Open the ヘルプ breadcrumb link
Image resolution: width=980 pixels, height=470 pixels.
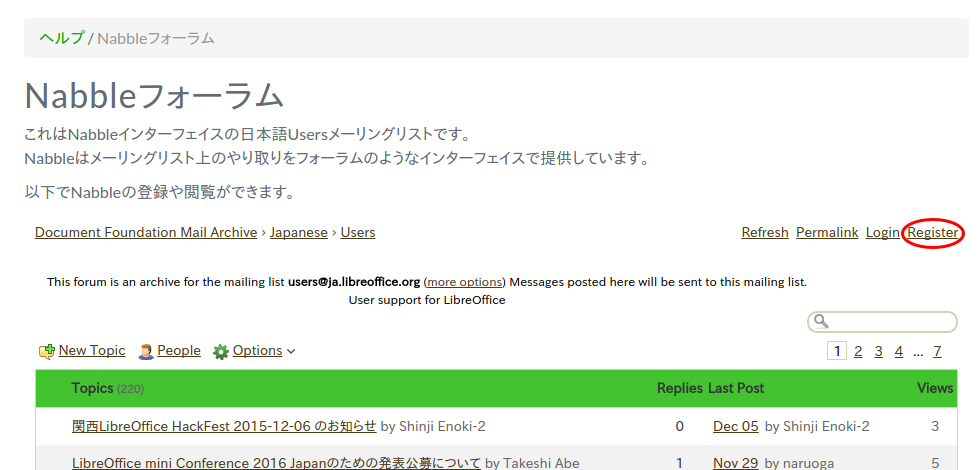pos(61,38)
